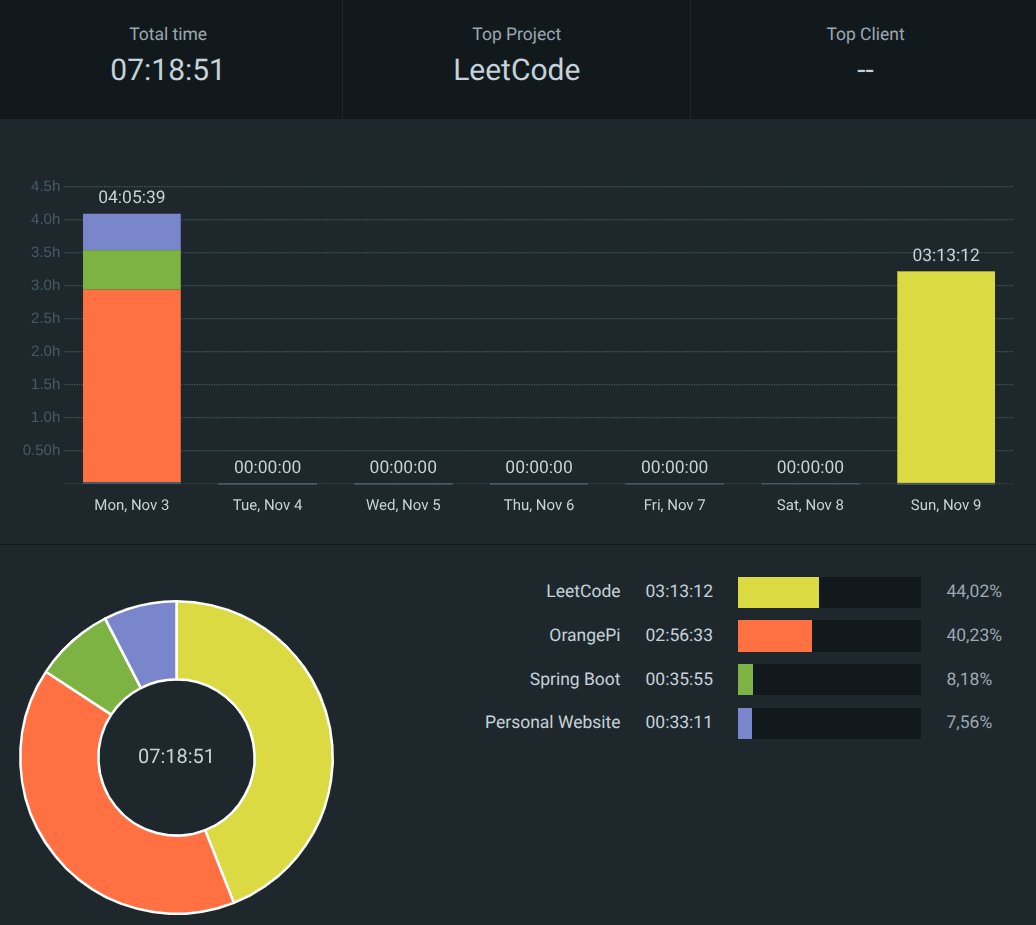Click the orange OrangePi segment in Monday's bar
This screenshot has height=925, width=1036.
[x=131, y=385]
